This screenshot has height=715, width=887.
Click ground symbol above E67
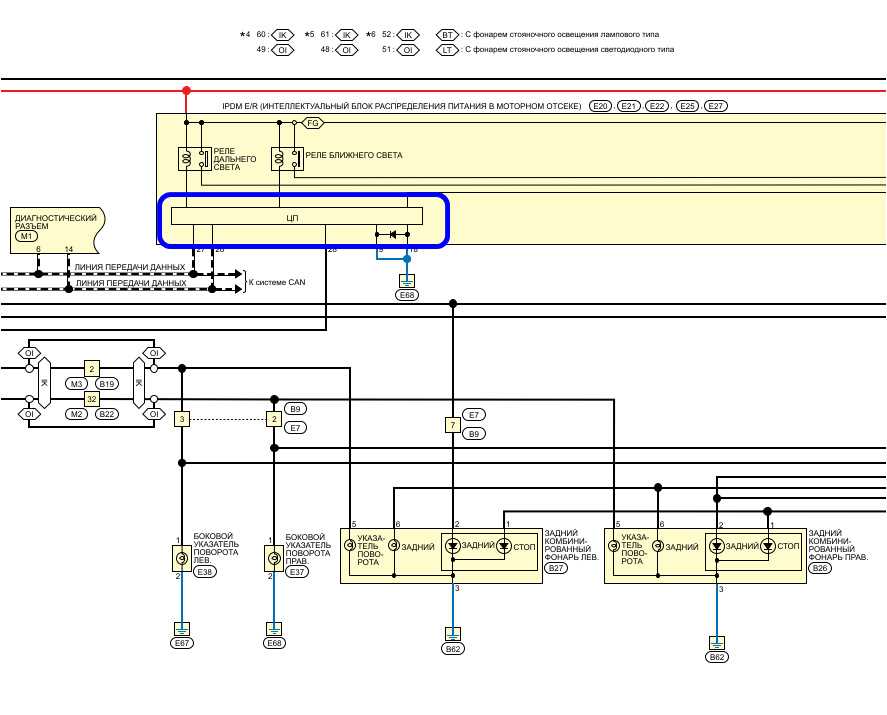click(182, 628)
